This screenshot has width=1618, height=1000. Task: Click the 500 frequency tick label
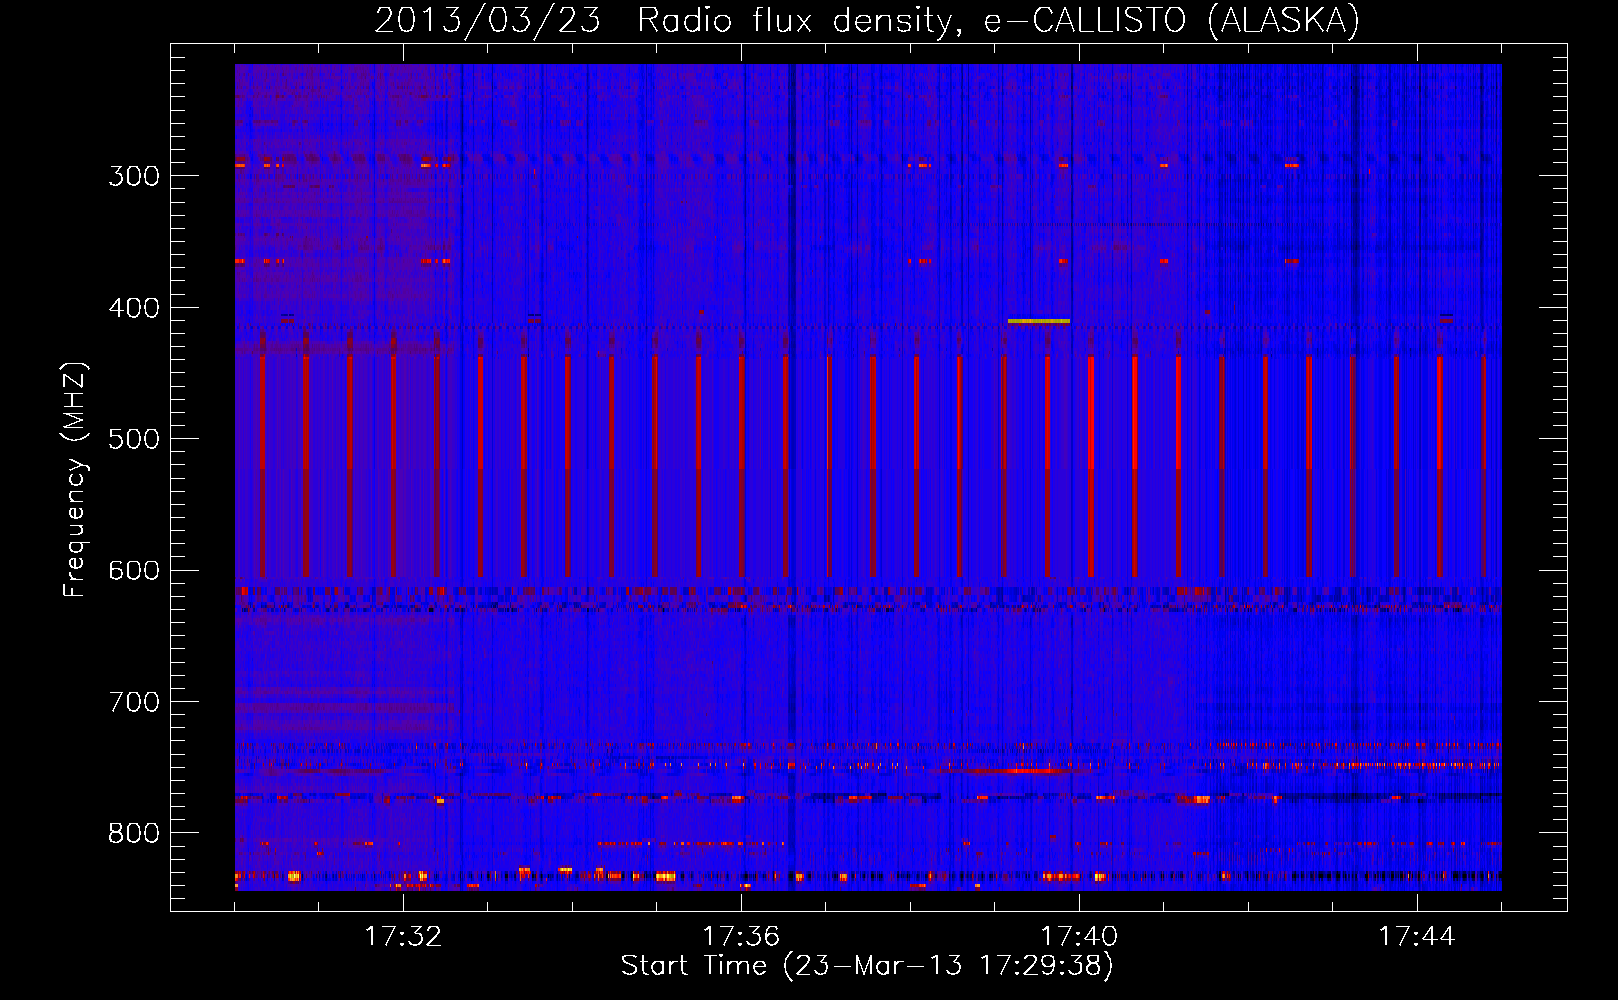click(x=134, y=439)
